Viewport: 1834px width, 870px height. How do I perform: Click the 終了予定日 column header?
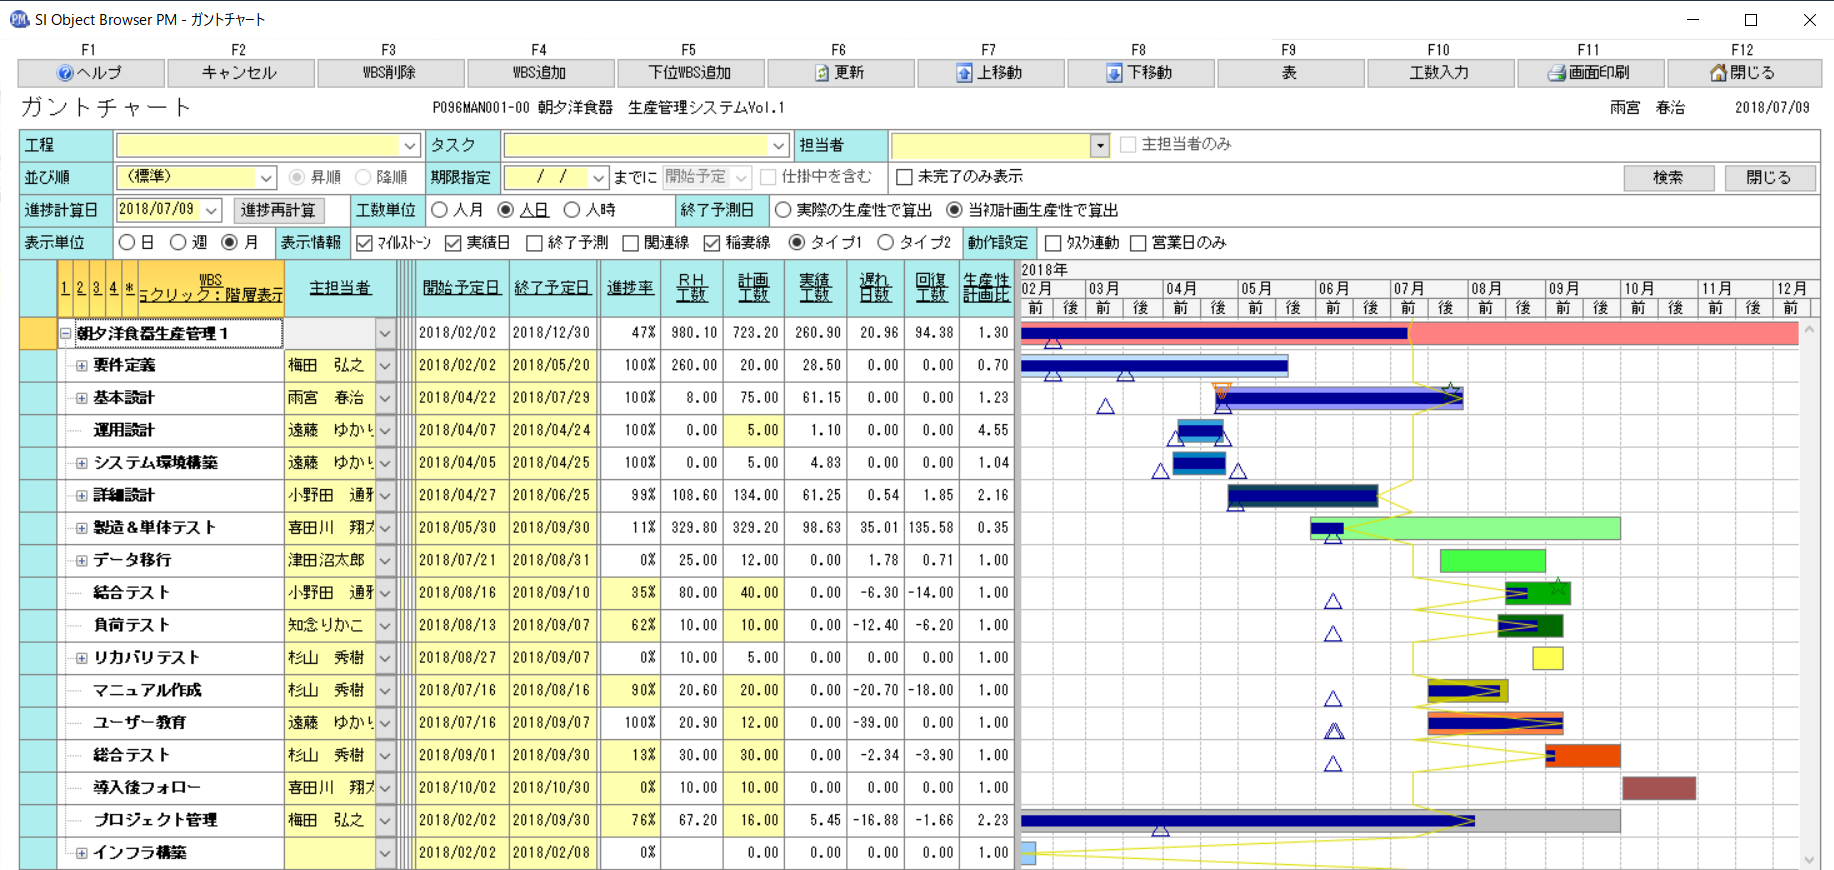point(554,287)
